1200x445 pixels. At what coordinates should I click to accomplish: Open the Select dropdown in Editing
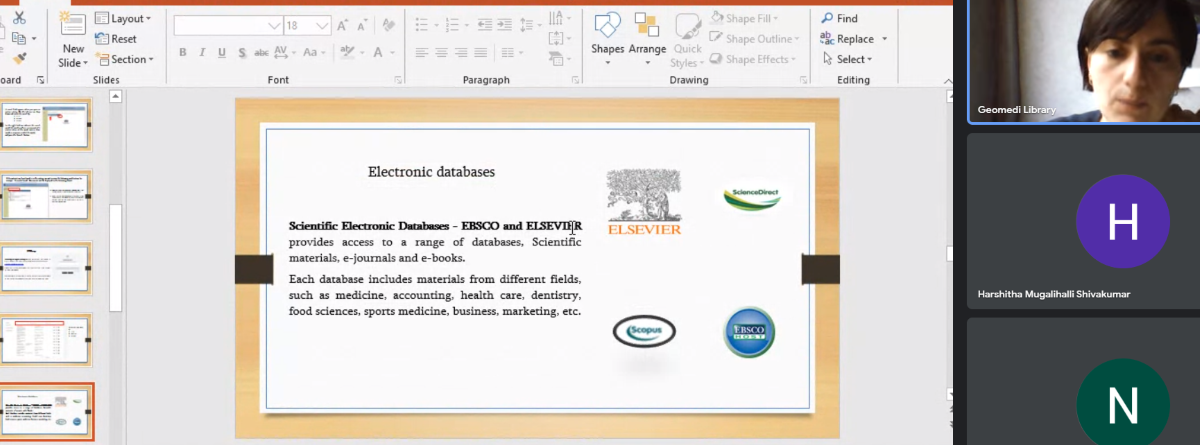pos(846,59)
